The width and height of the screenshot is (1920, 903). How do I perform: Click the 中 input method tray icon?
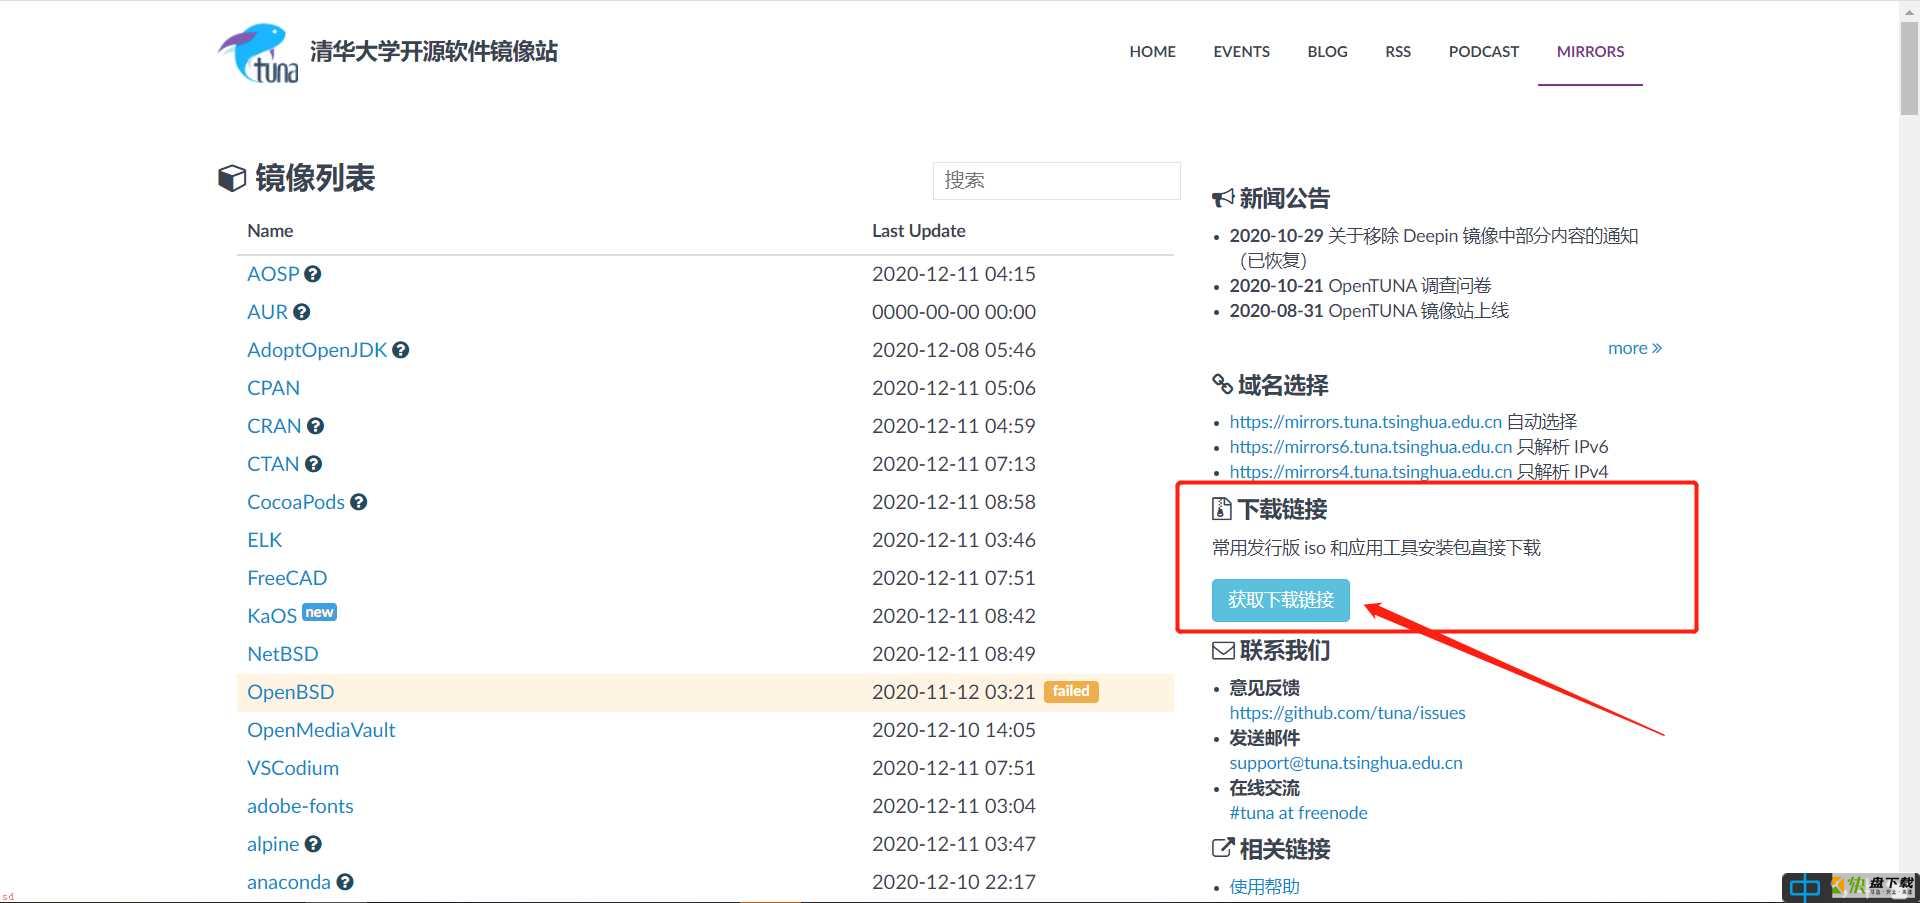tap(1804, 887)
